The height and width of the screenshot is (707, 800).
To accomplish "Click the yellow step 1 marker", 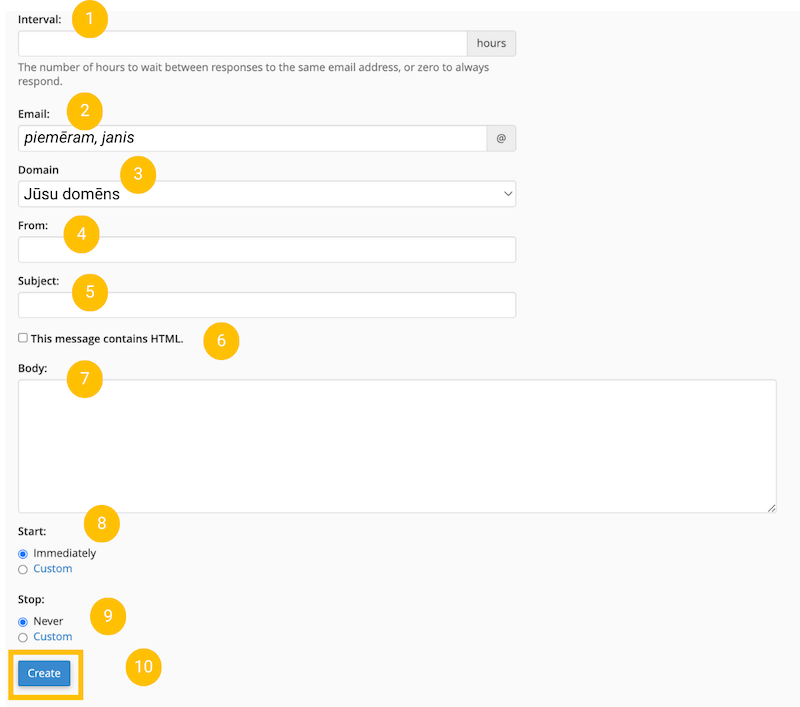I will pos(89,19).
